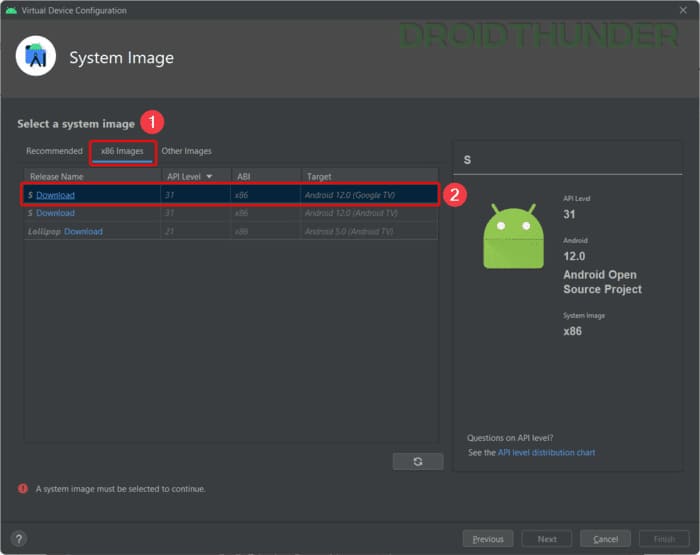
Task: Sort by the API Level column arrow
Action: click(x=209, y=177)
